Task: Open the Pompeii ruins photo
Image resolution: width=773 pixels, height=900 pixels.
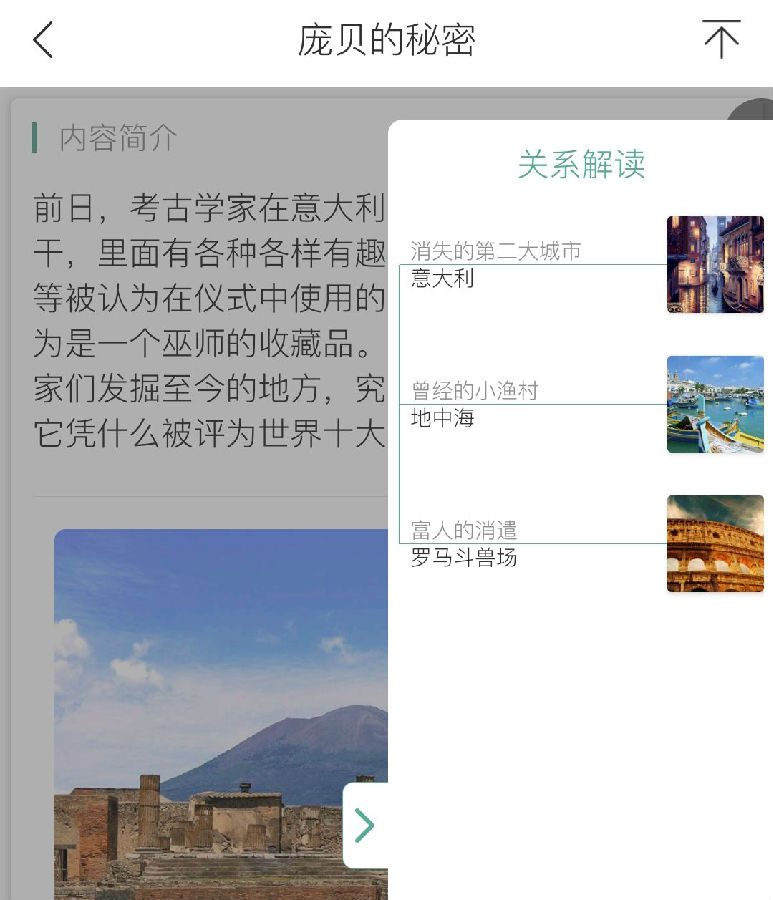Action: click(x=221, y=714)
